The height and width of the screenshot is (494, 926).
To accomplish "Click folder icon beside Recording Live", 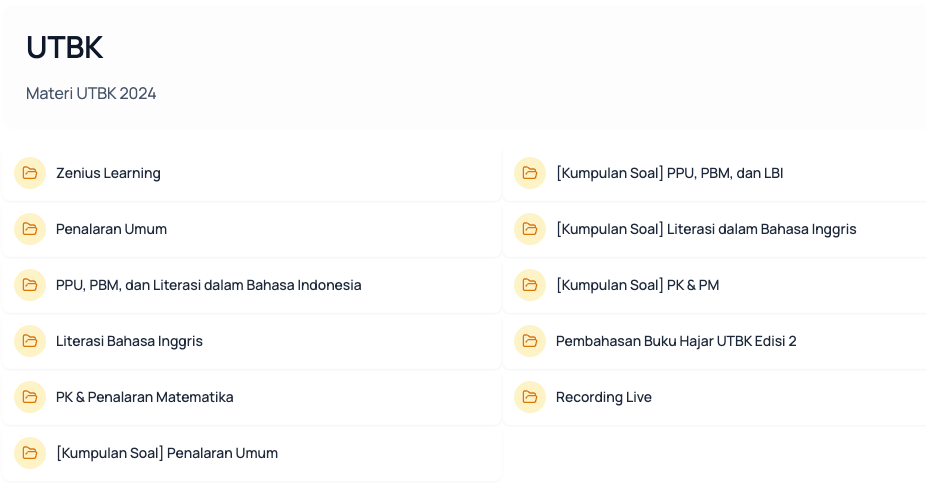I will tap(530, 397).
